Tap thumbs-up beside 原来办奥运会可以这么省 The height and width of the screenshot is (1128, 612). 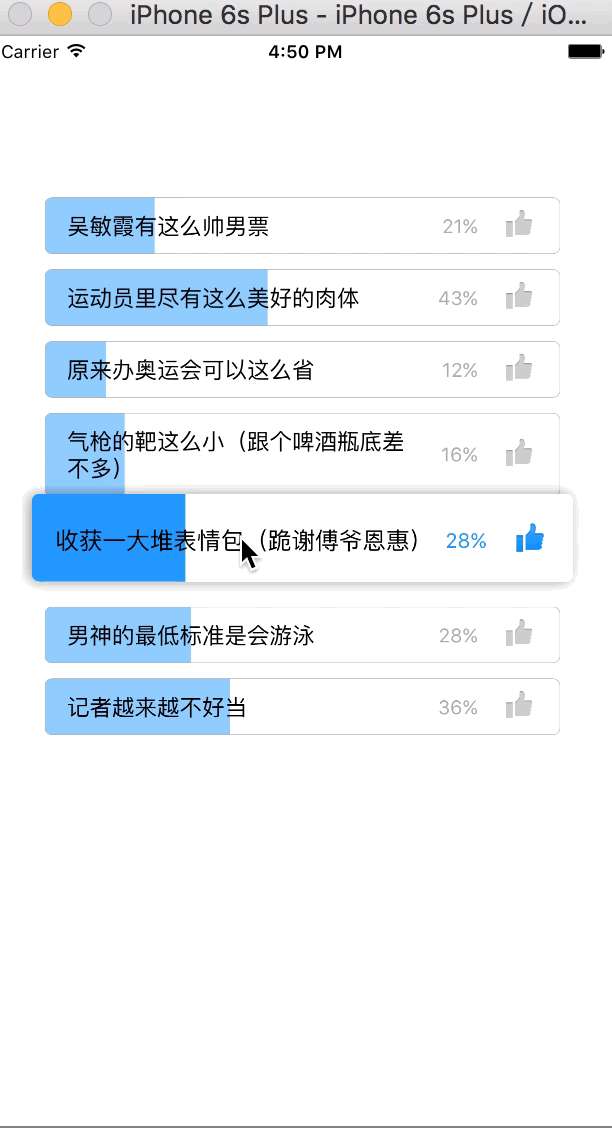point(519,369)
